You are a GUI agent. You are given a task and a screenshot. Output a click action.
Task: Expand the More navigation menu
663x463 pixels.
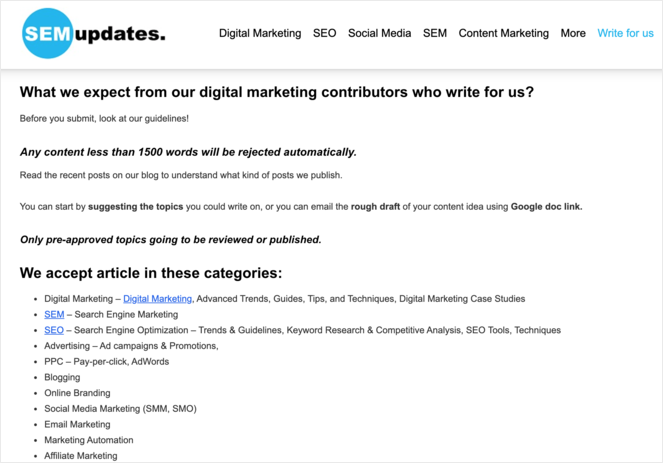pos(573,33)
